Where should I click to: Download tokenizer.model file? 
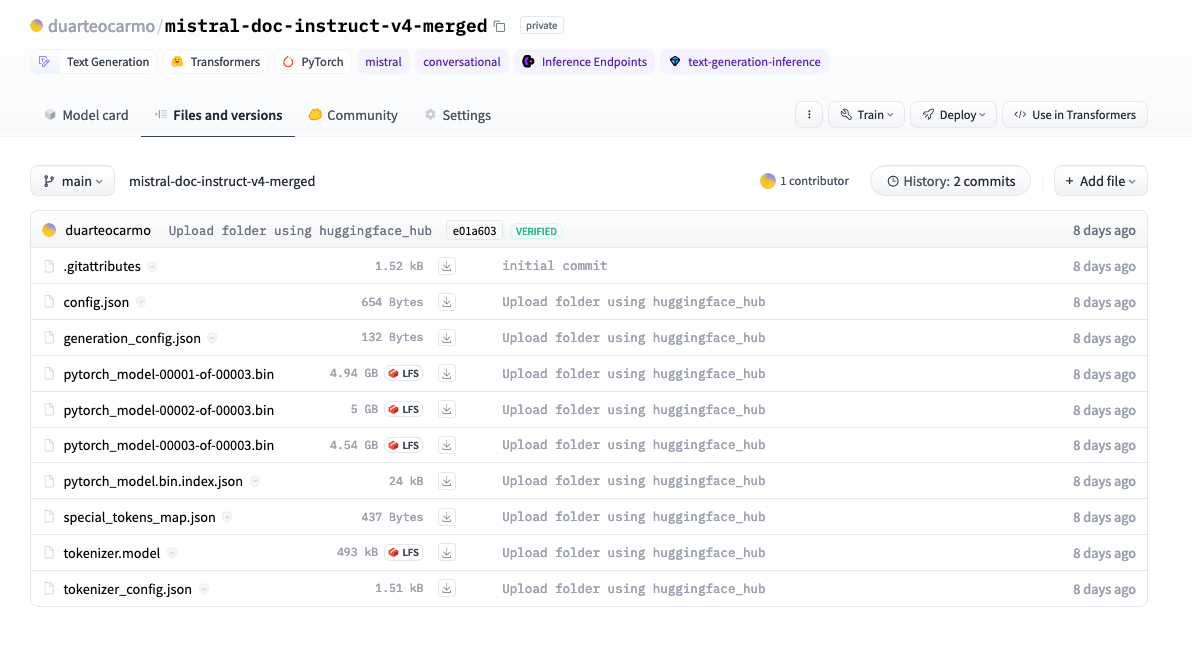tap(447, 553)
